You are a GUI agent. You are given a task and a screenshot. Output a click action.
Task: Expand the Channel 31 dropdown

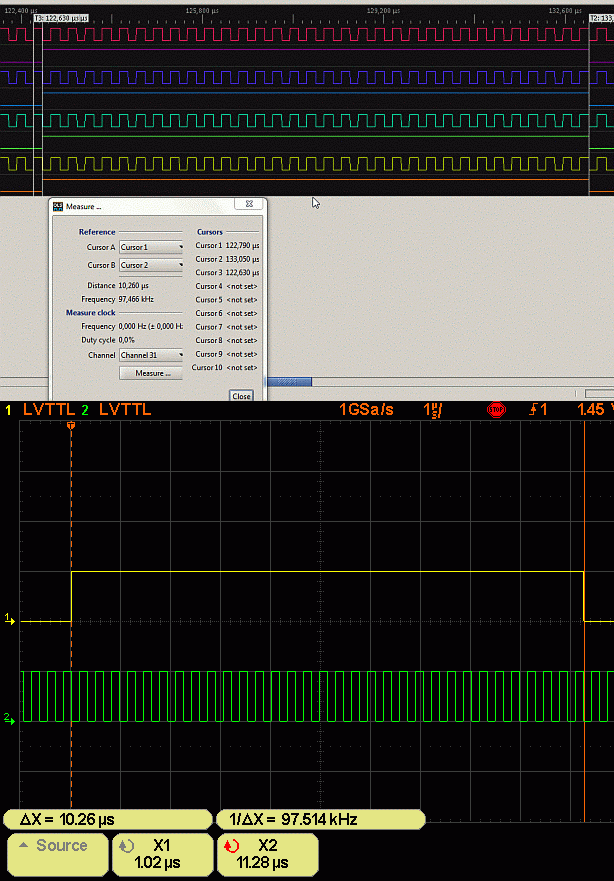[x=152, y=355]
